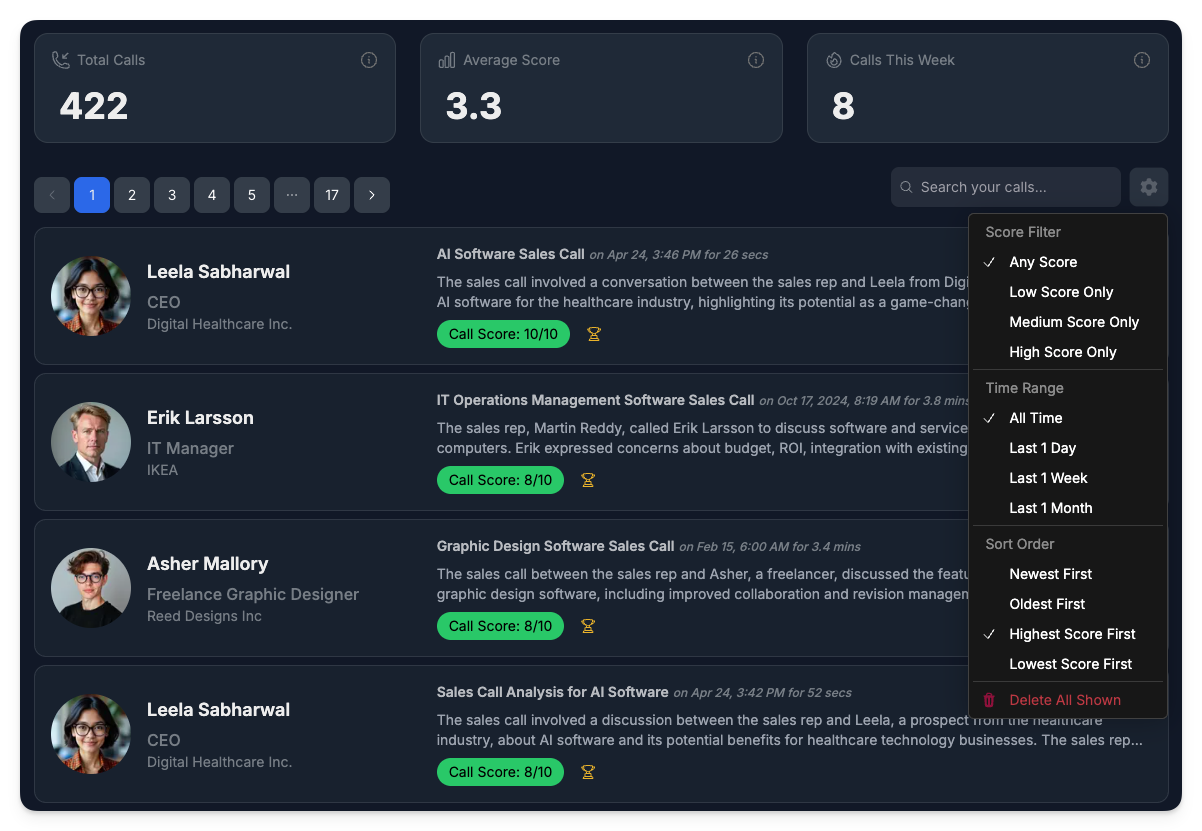Screen dimensions: 1202x831
Task: Click the info icon on Total Calls card
Action: (369, 60)
